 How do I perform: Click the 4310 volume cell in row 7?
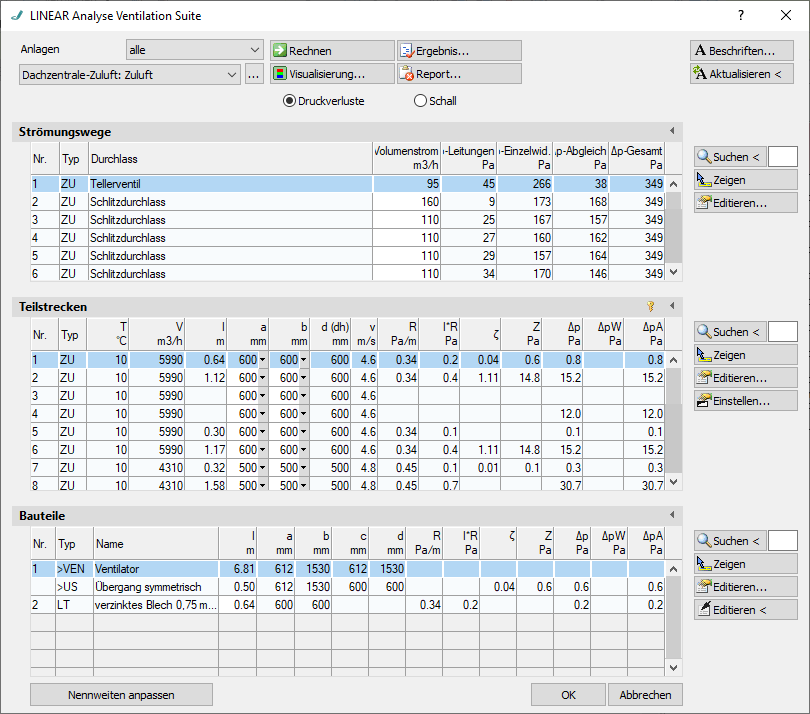coord(157,468)
